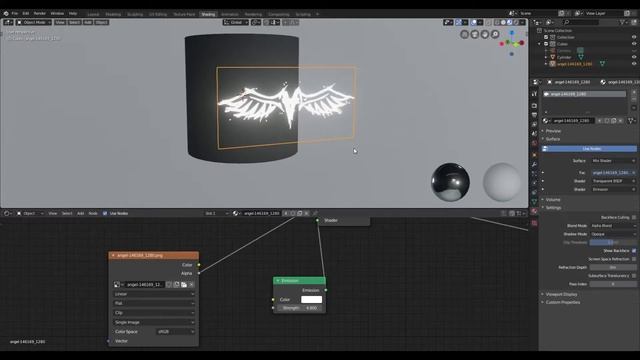The image size is (640, 360).
Task: Toggle viewport overlays
Action: [473, 22]
